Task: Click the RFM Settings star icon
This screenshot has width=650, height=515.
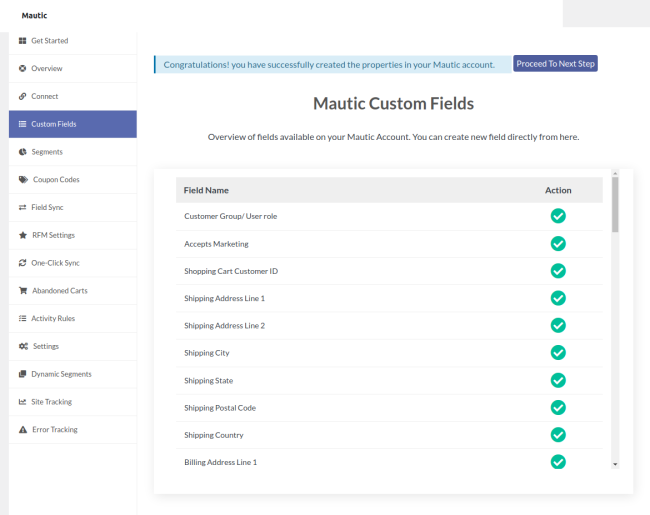Action: 22,235
